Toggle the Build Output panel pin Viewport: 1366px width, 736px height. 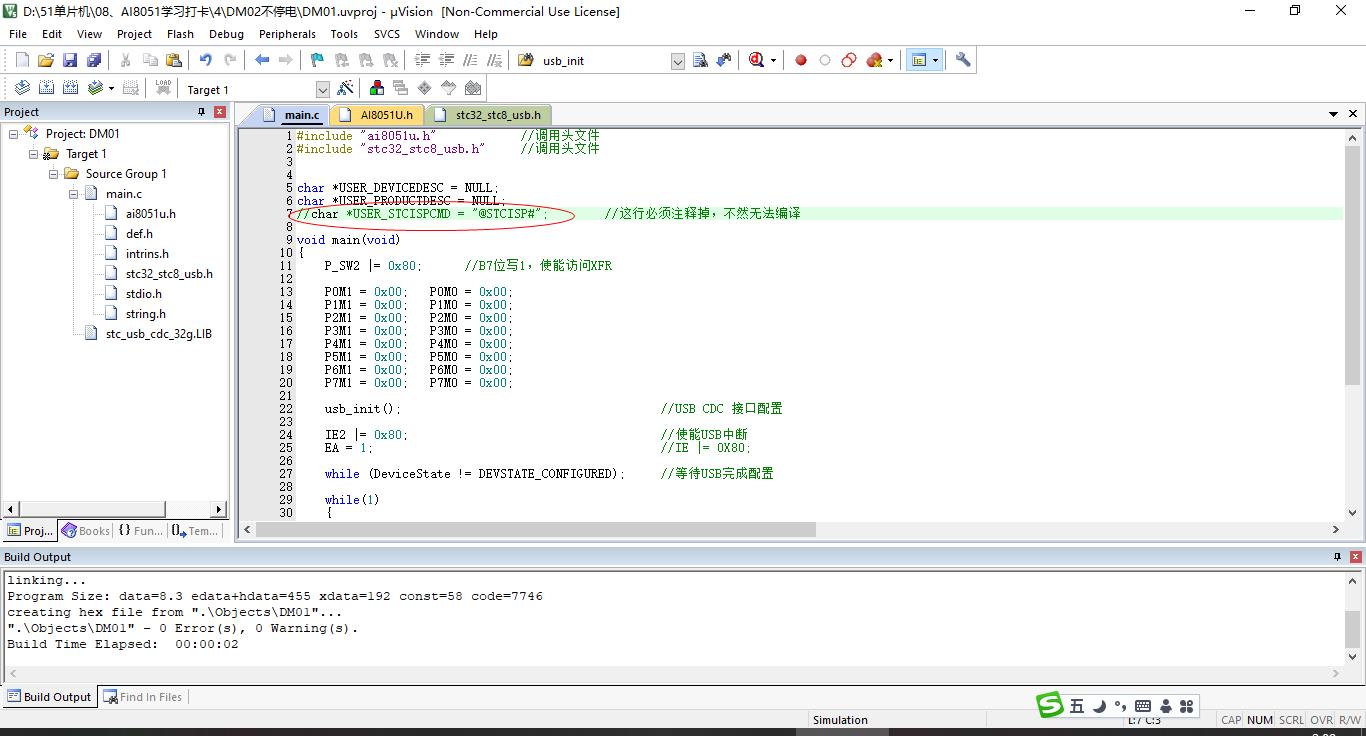(1337, 557)
